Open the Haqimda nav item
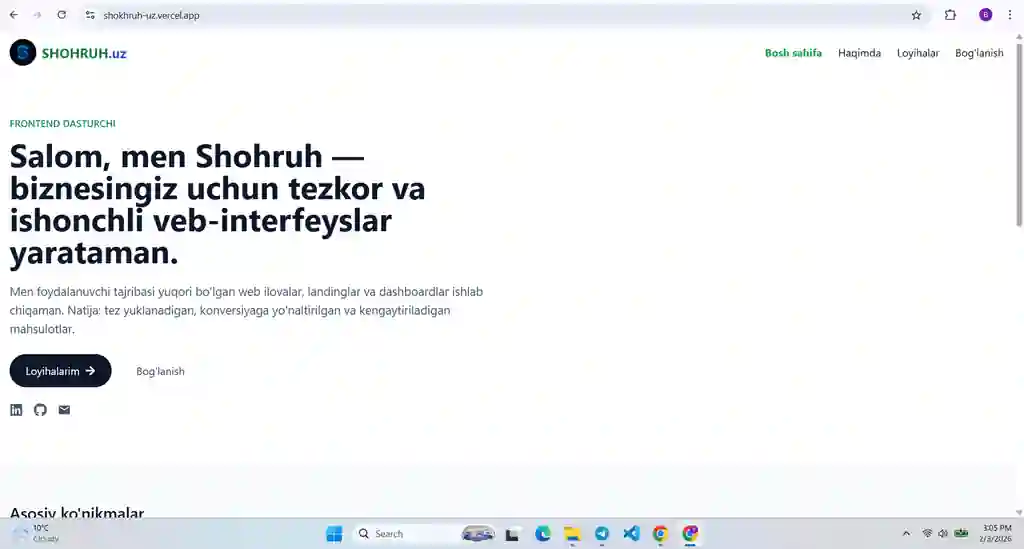The image size is (1024, 549). 859,53
